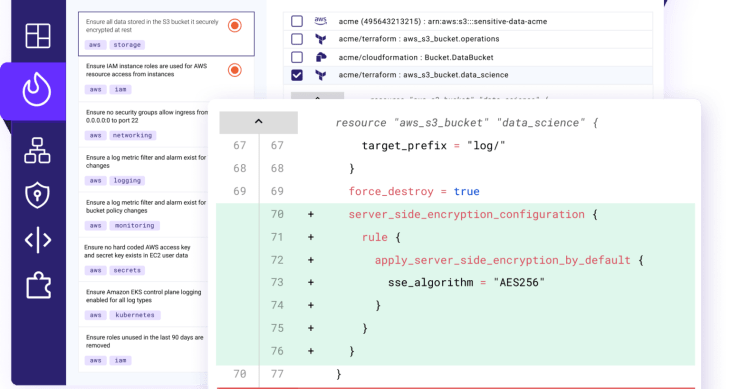
Task: Open the shield security icon in sidebar
Action: tap(37, 195)
